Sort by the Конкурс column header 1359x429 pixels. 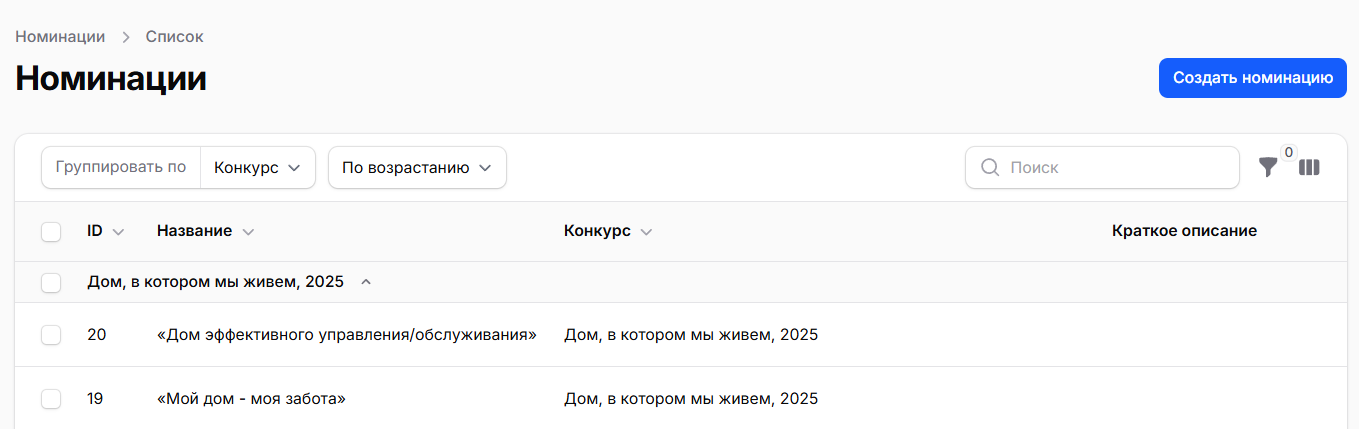tap(607, 231)
